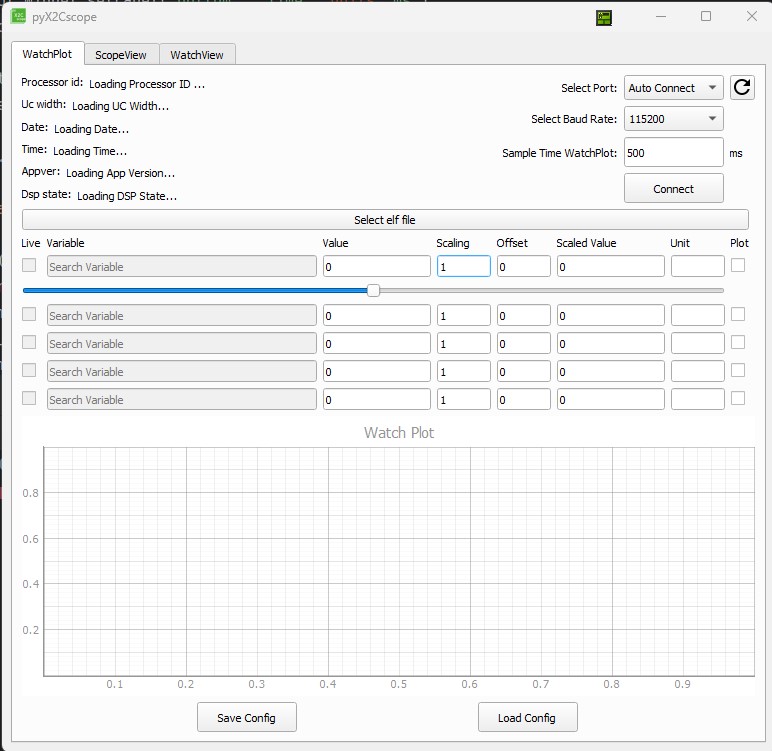Tick the Plot checkbox in second variable row
The height and width of the screenshot is (751, 772).
click(738, 314)
